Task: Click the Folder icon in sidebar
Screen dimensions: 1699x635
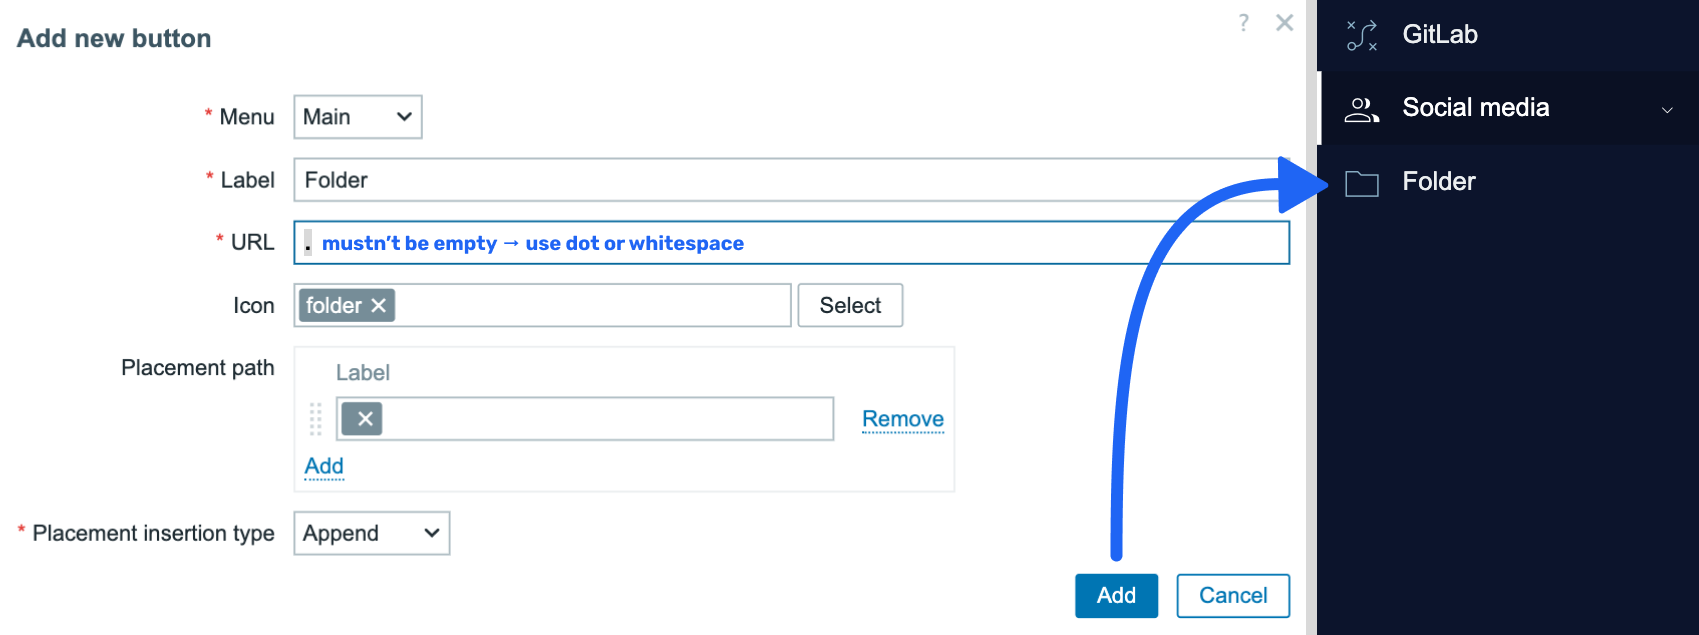Action: click(1361, 183)
